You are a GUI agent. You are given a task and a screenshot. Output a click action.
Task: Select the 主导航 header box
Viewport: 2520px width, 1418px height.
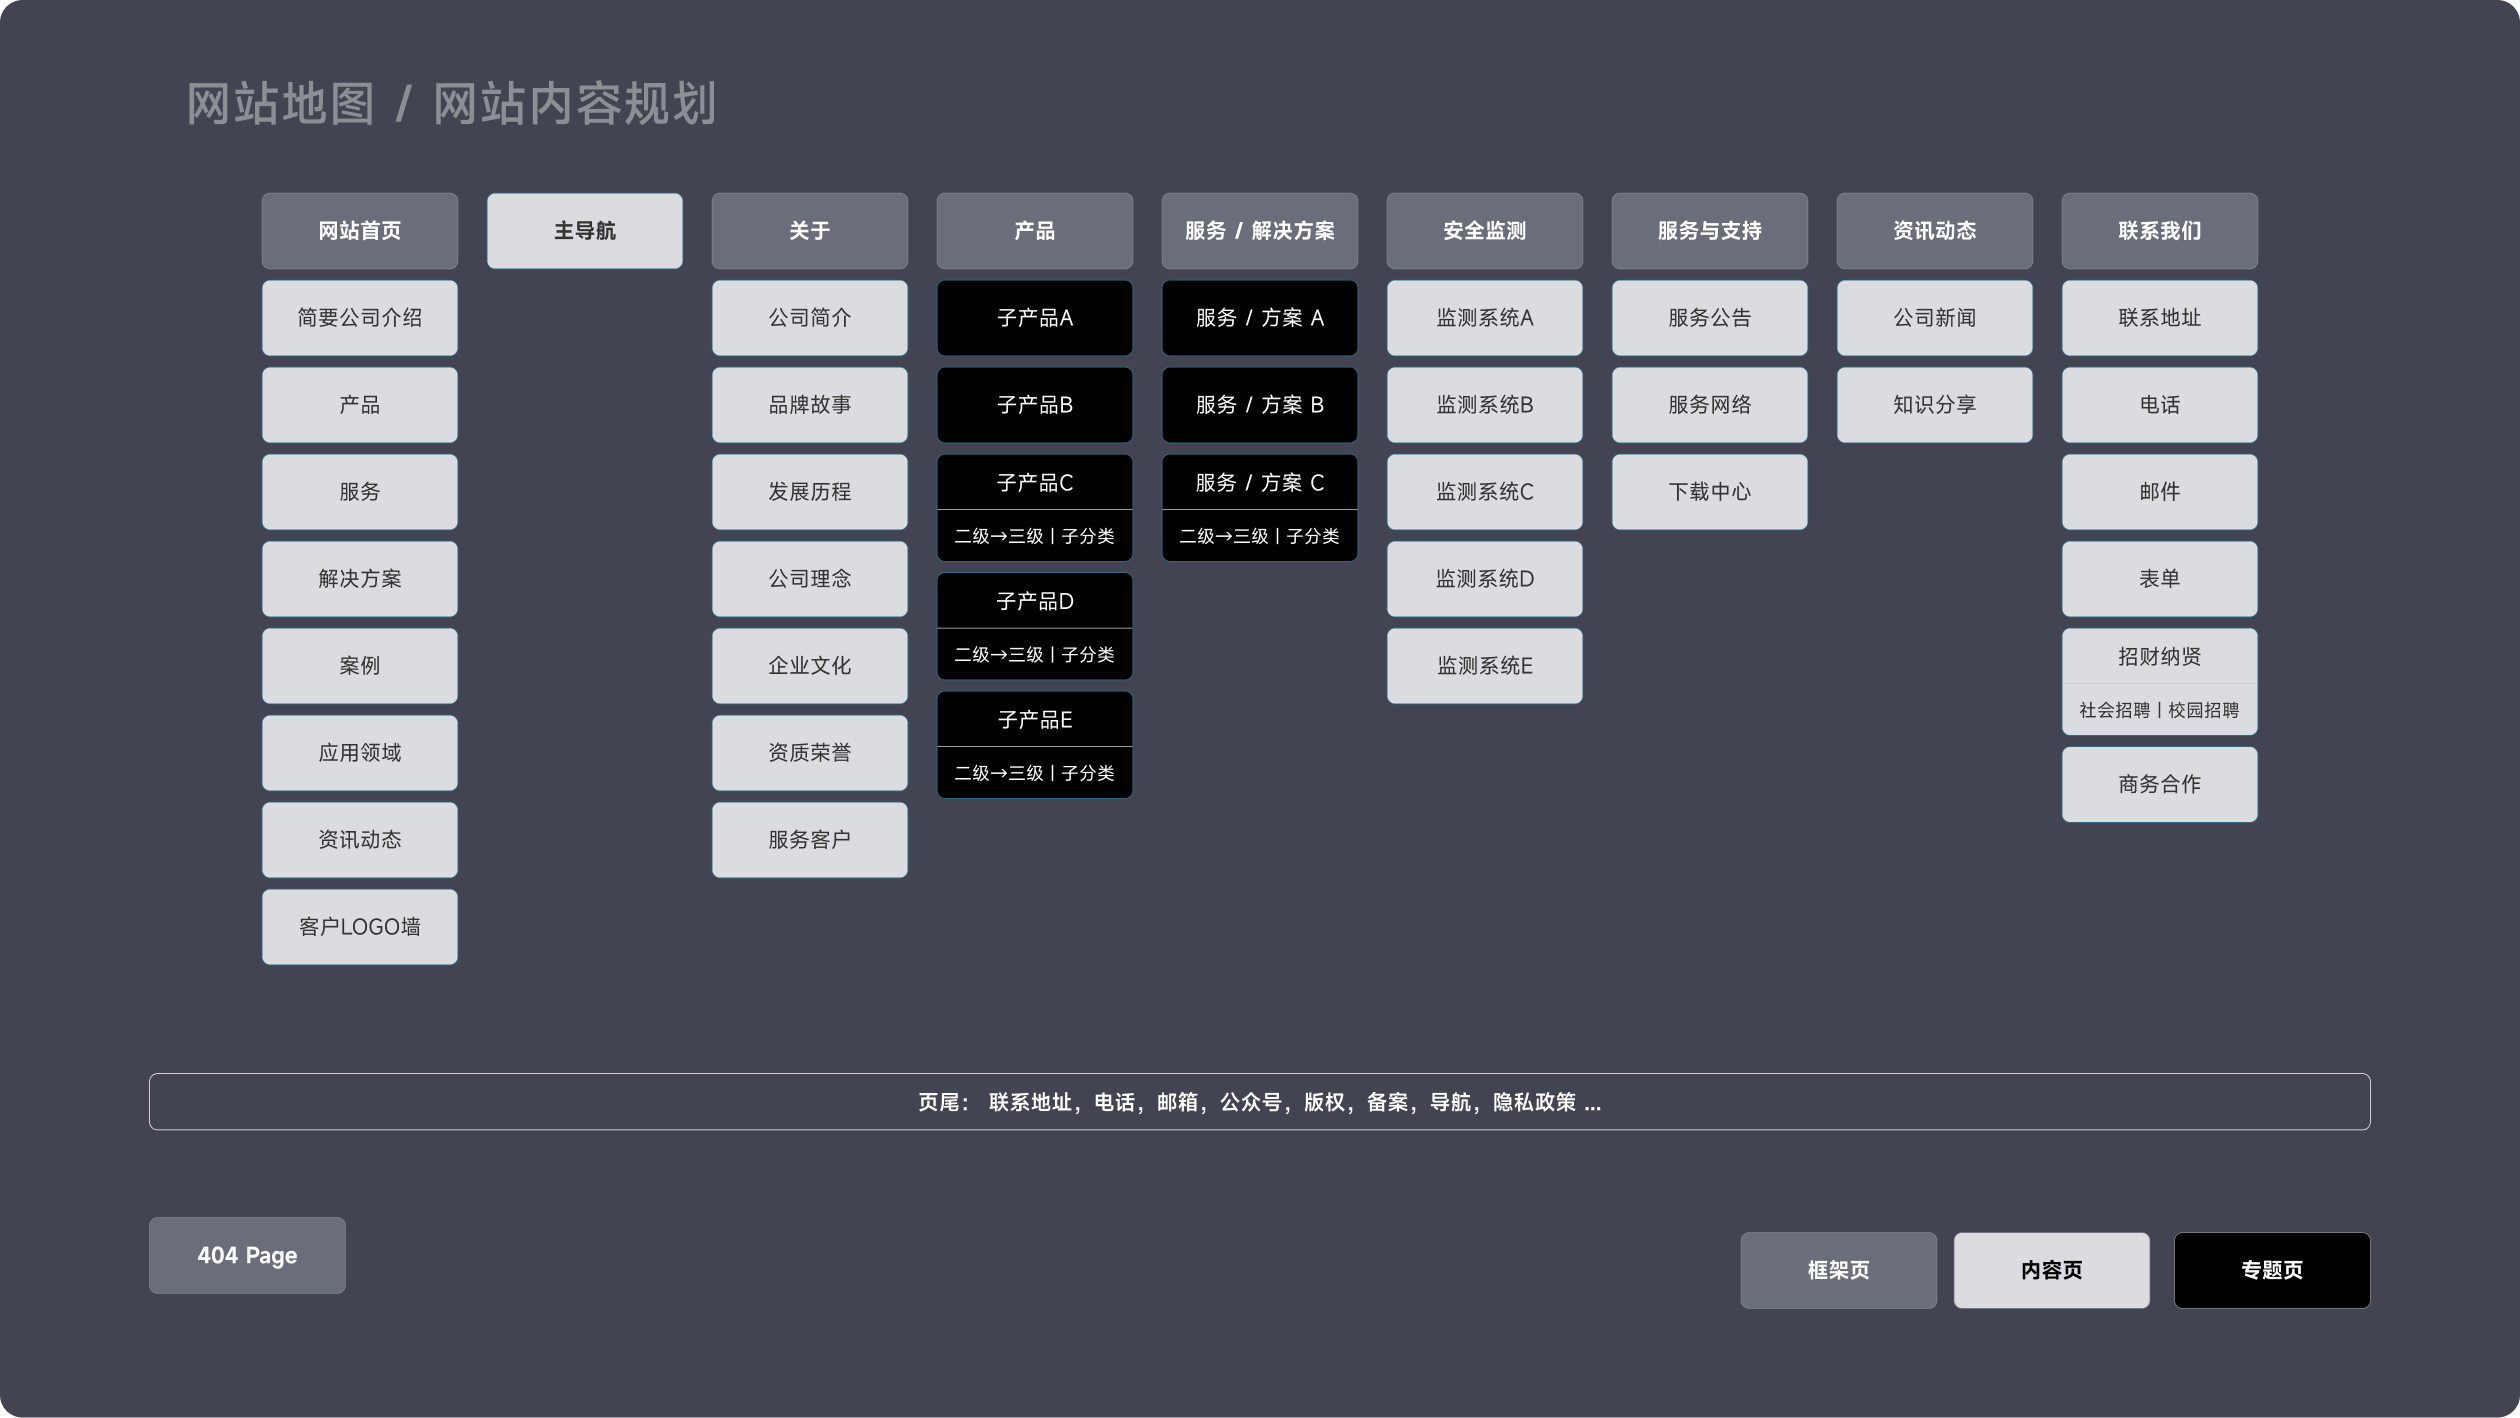[x=584, y=231]
